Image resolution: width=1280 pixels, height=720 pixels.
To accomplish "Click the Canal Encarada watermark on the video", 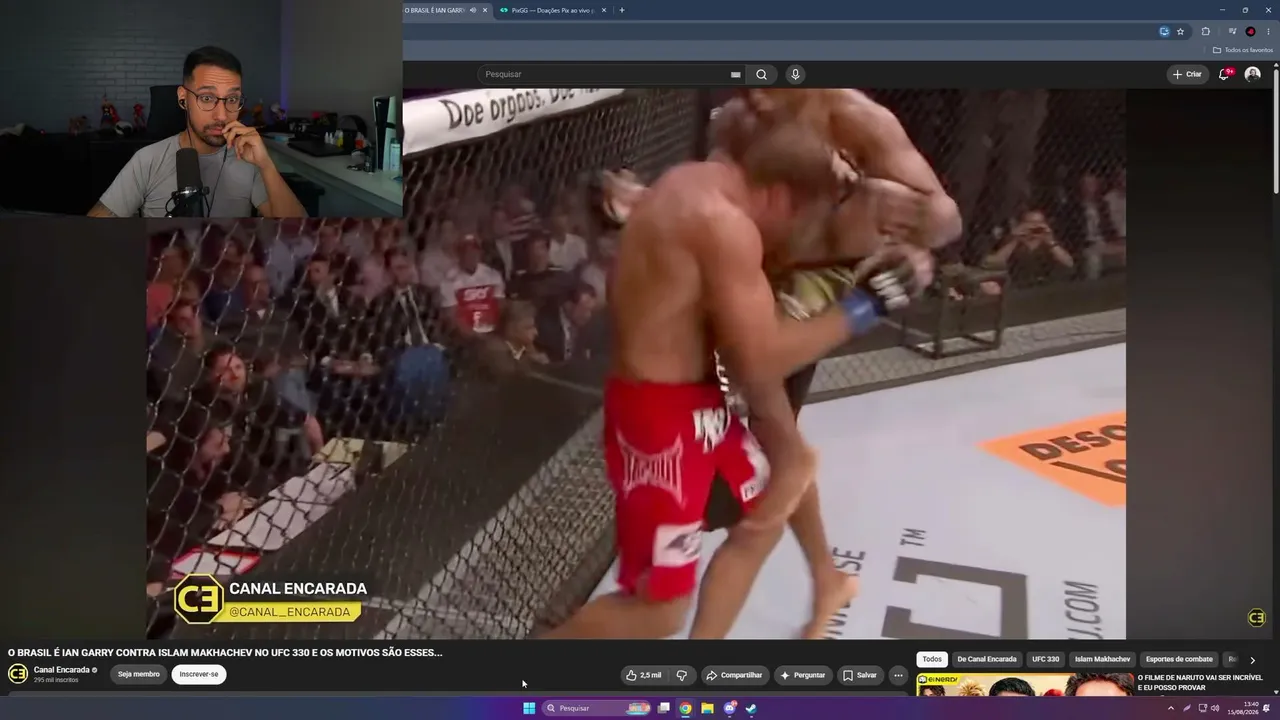I will coord(1256,618).
